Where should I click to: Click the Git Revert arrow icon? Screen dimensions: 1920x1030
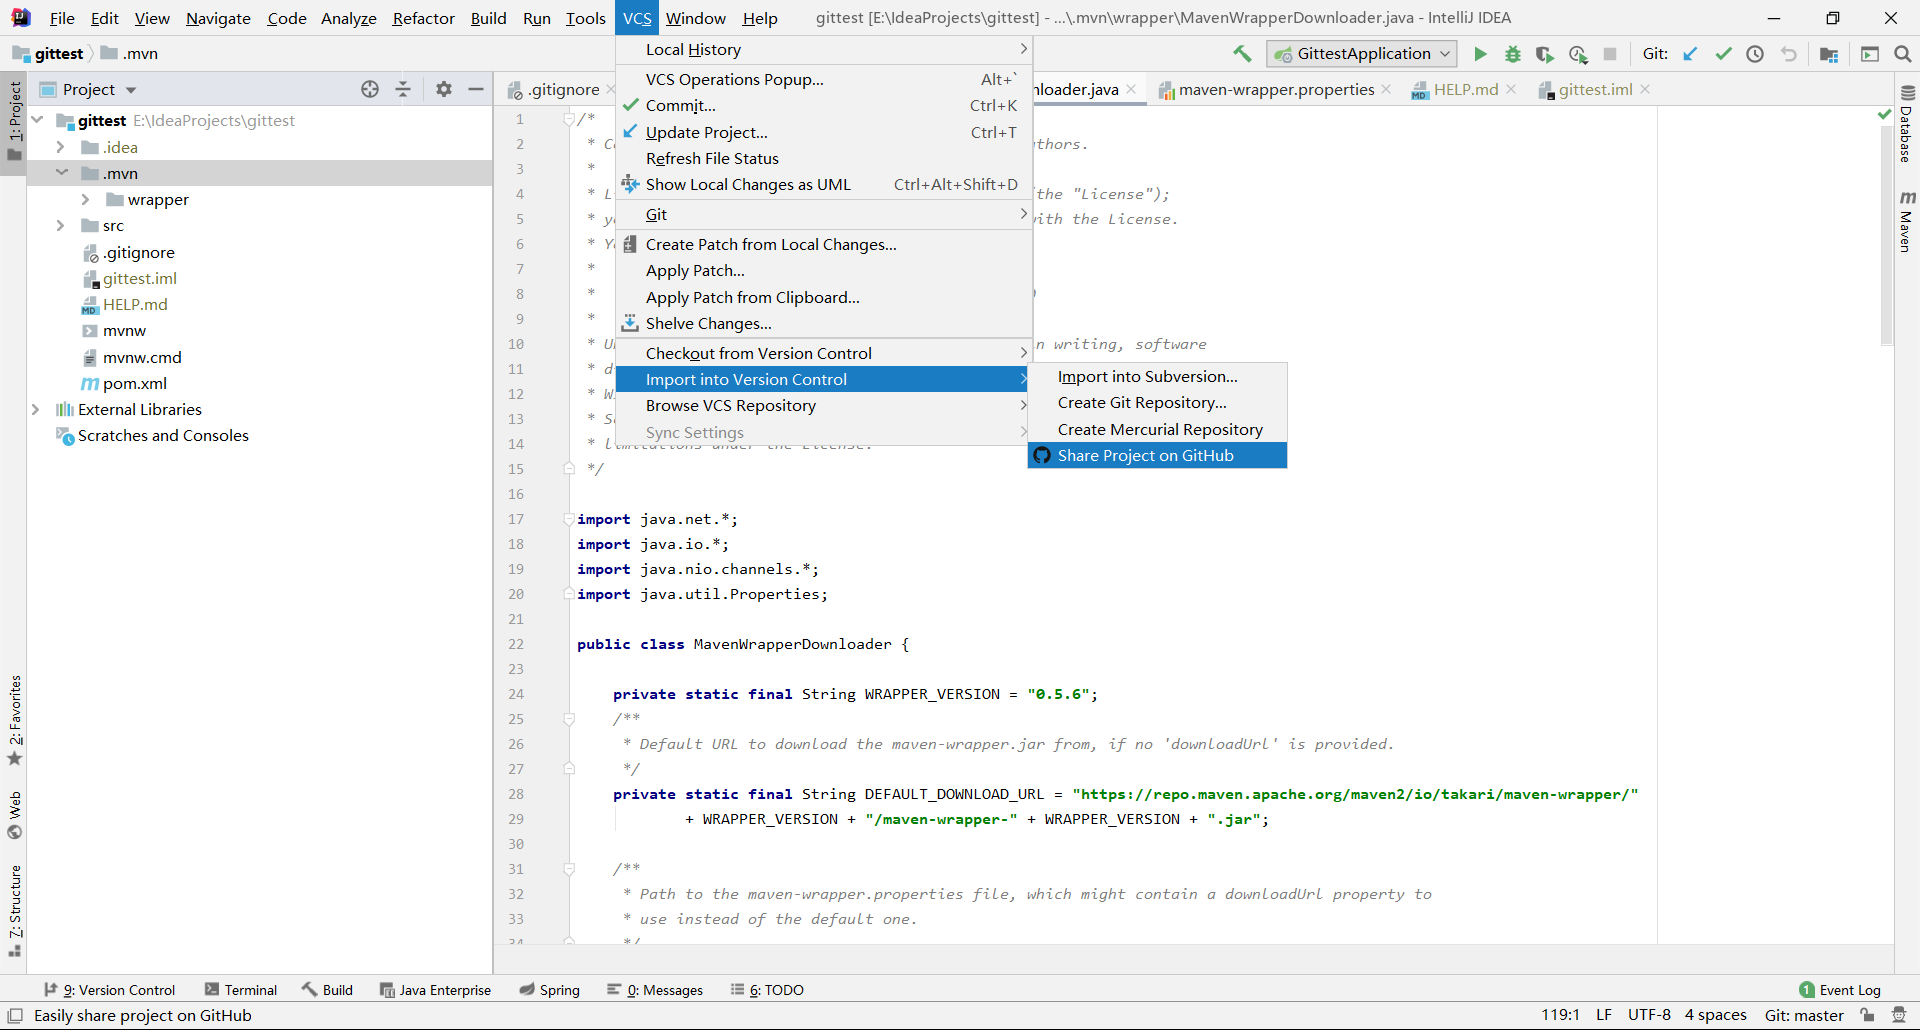click(x=1788, y=54)
